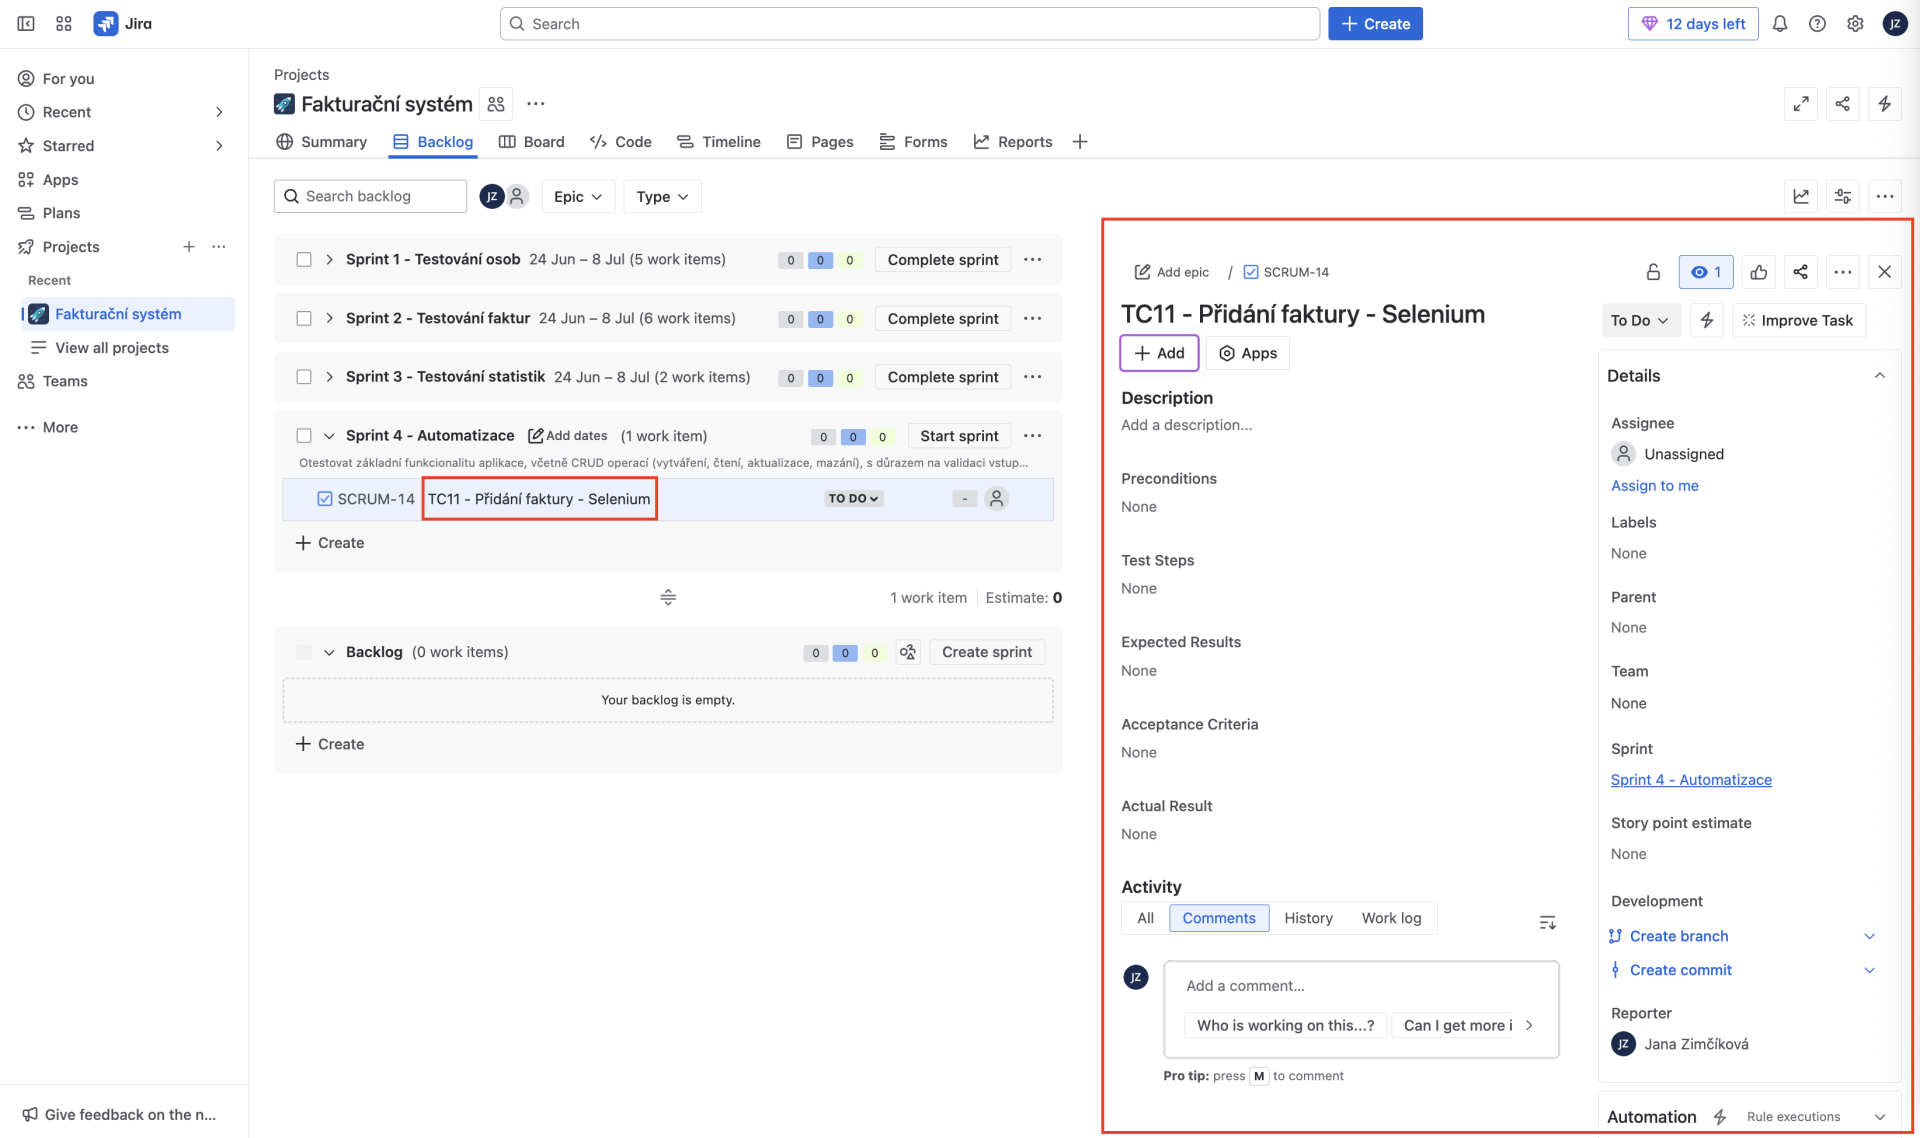This screenshot has height=1138, width=1920.
Task: Collapse the sidebar with the top-left panel icon
Action: tap(26, 24)
